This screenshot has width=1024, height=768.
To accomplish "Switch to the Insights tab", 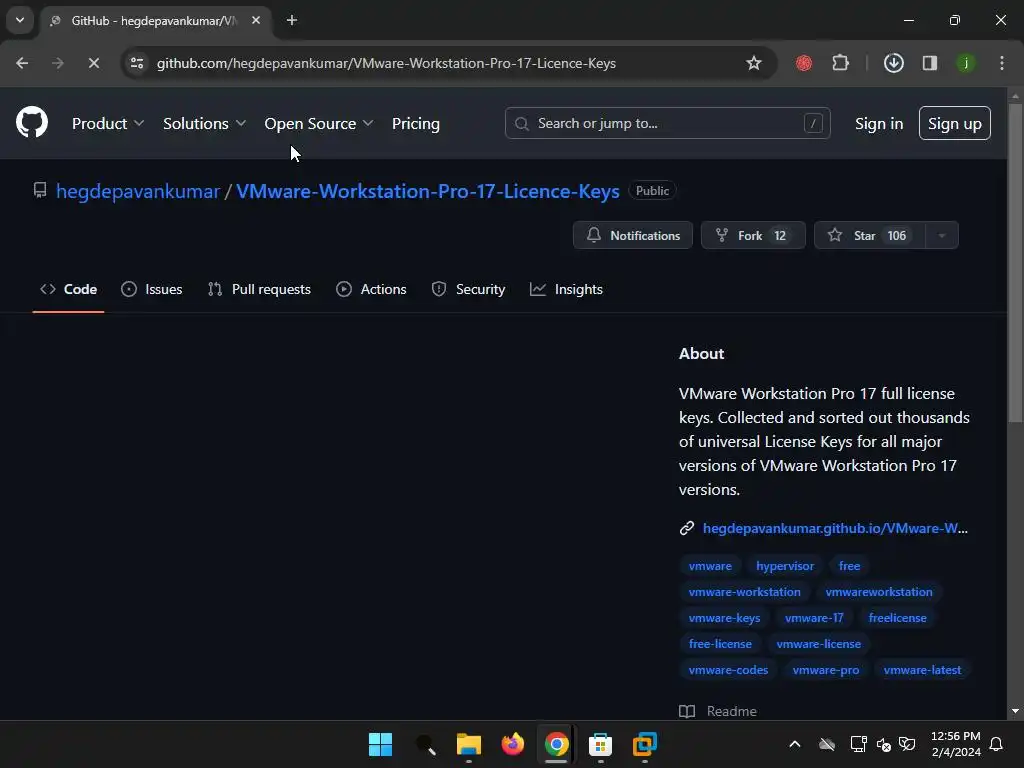I will [x=566, y=289].
